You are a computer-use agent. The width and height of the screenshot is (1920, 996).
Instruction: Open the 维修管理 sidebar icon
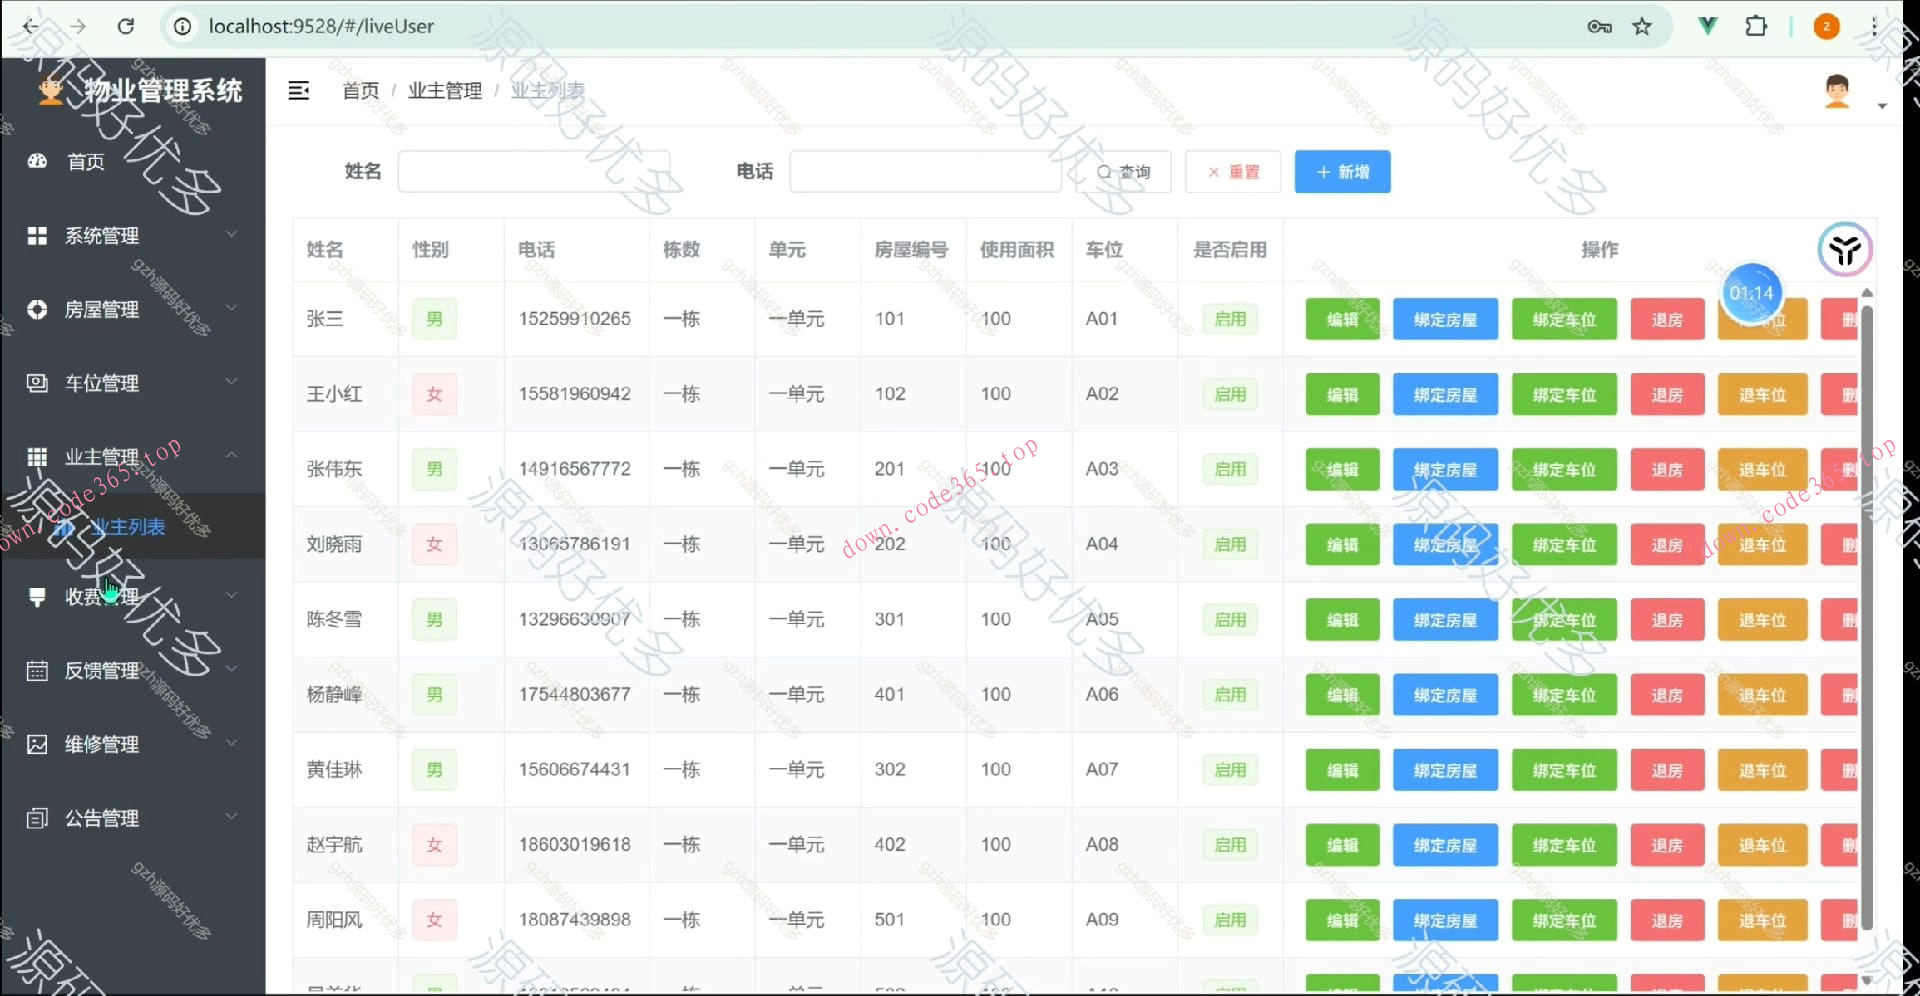[x=37, y=743]
